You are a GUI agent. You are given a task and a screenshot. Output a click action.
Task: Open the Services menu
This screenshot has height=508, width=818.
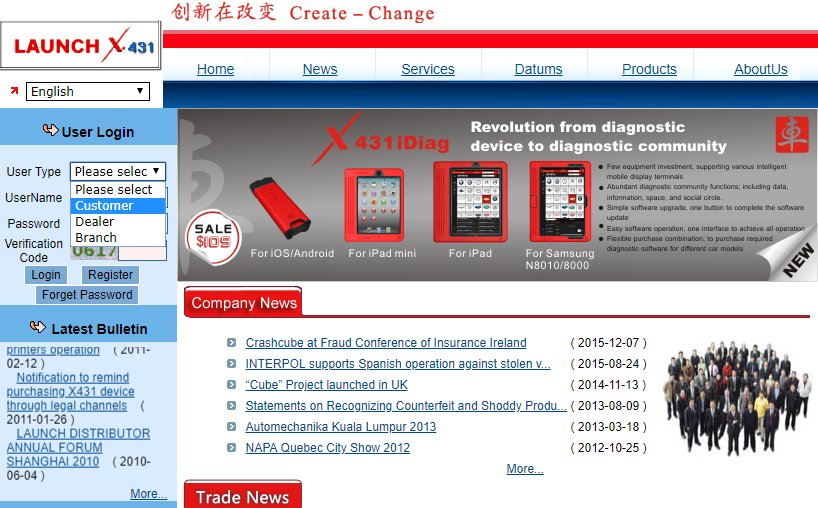click(x=428, y=69)
